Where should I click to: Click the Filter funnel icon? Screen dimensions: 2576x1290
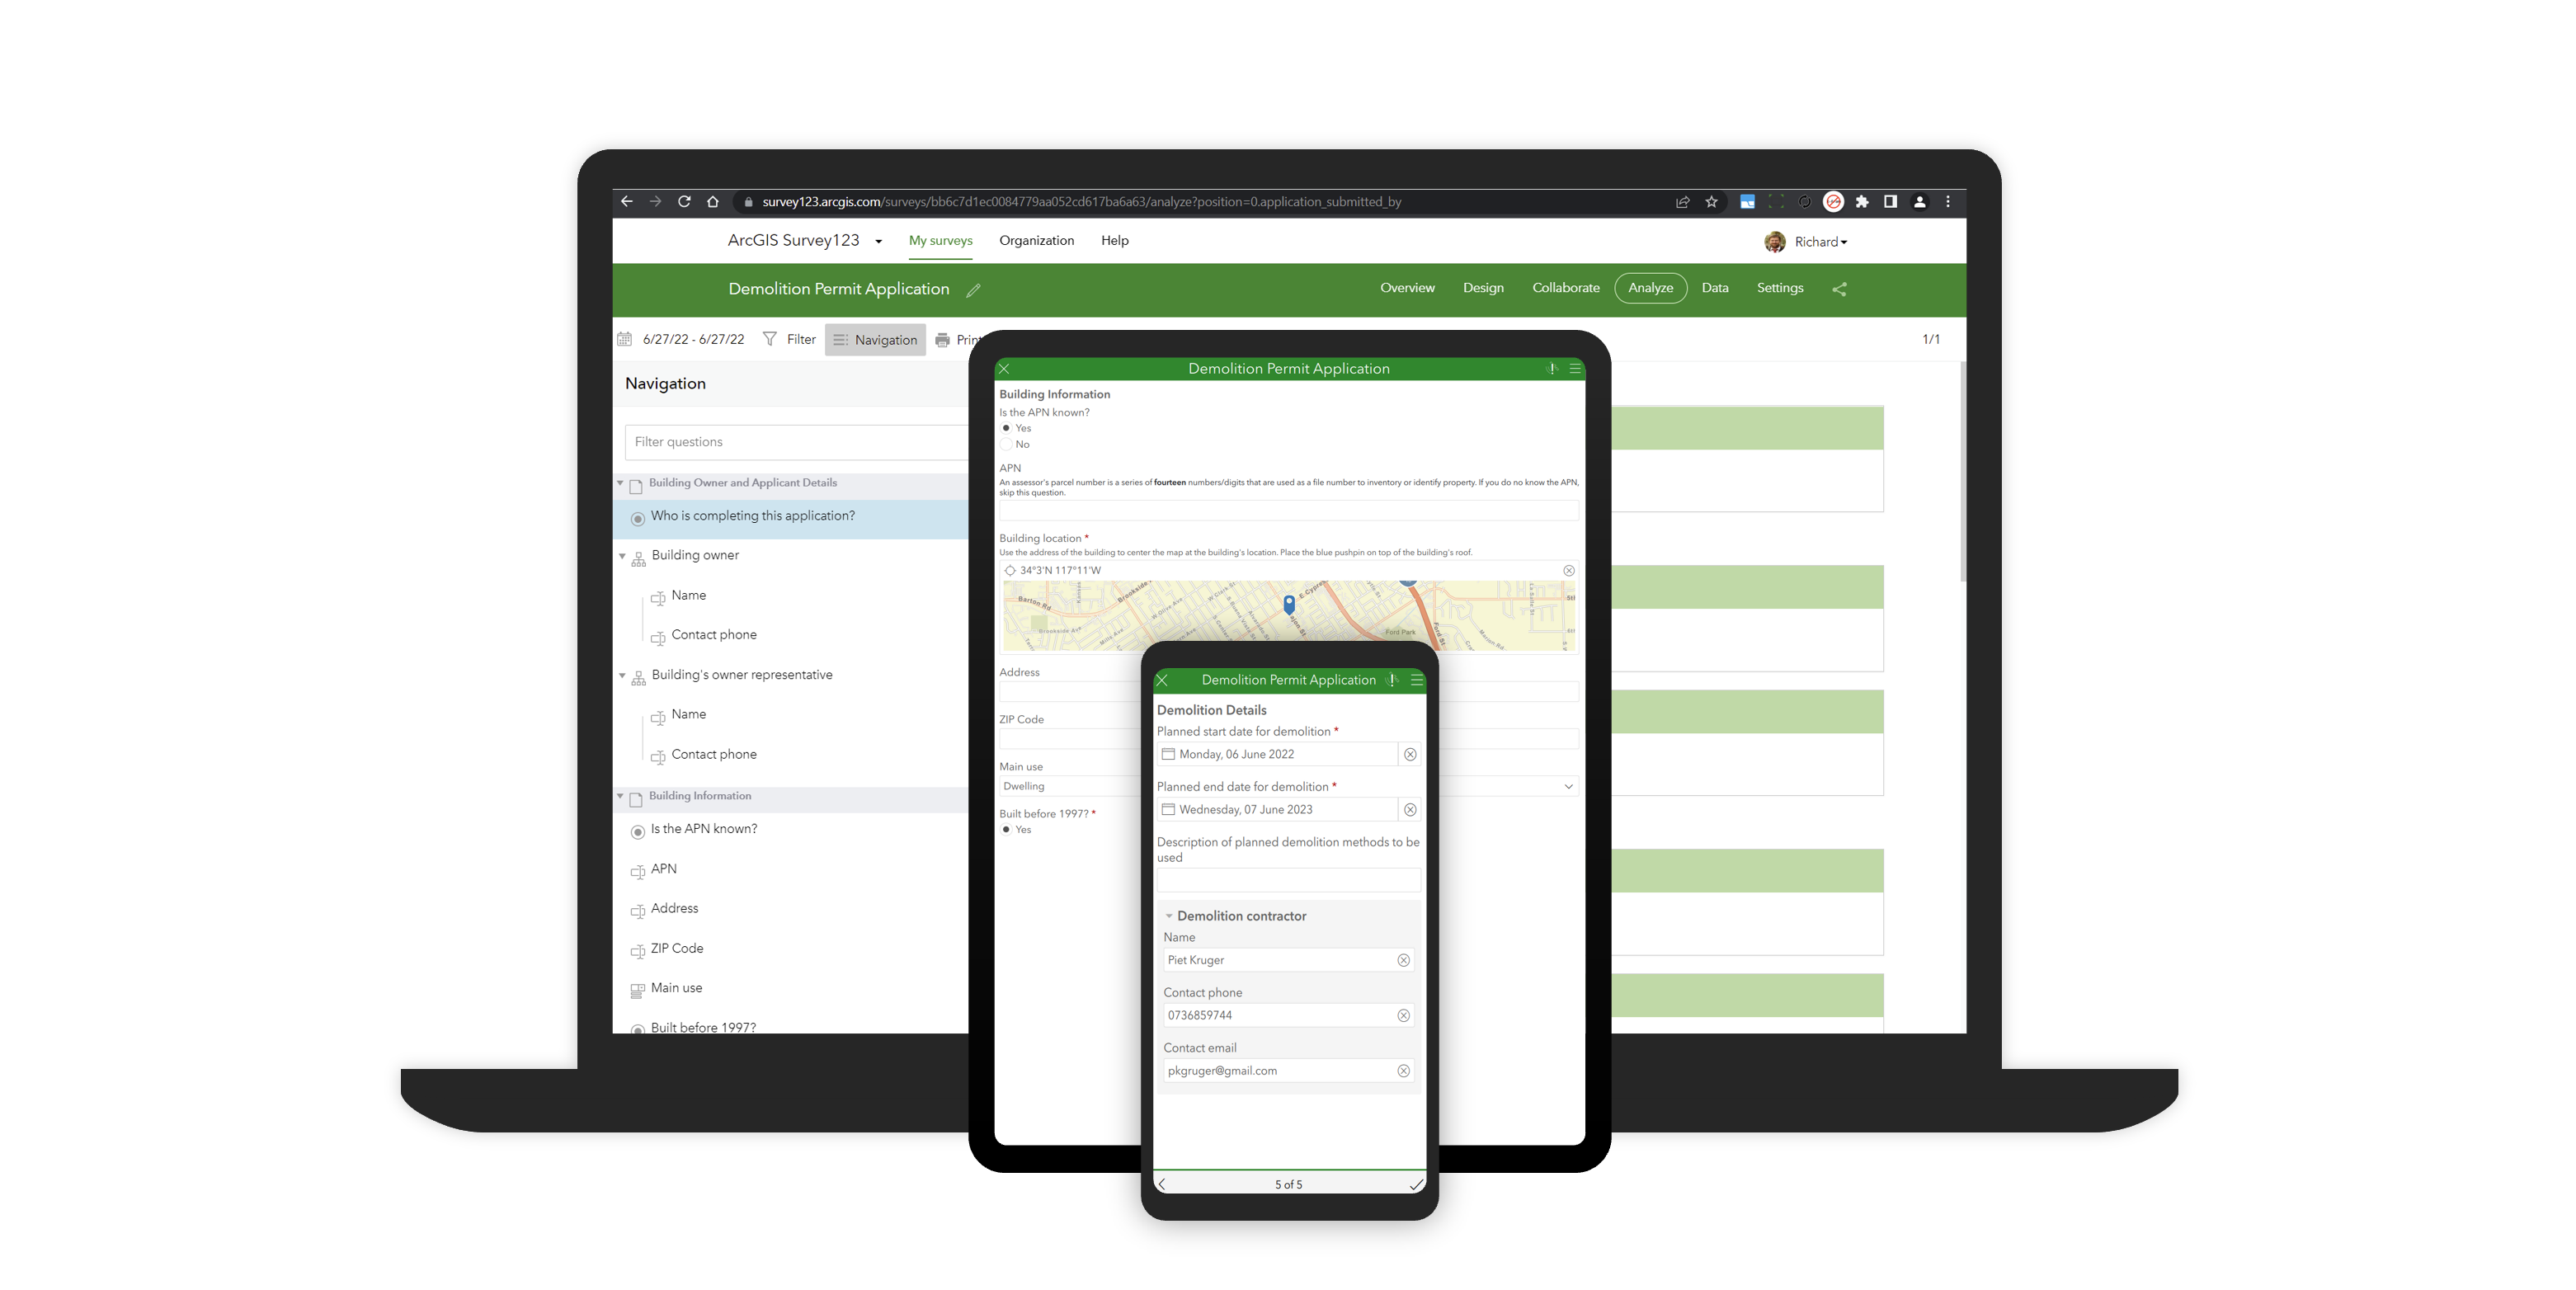pos(769,339)
